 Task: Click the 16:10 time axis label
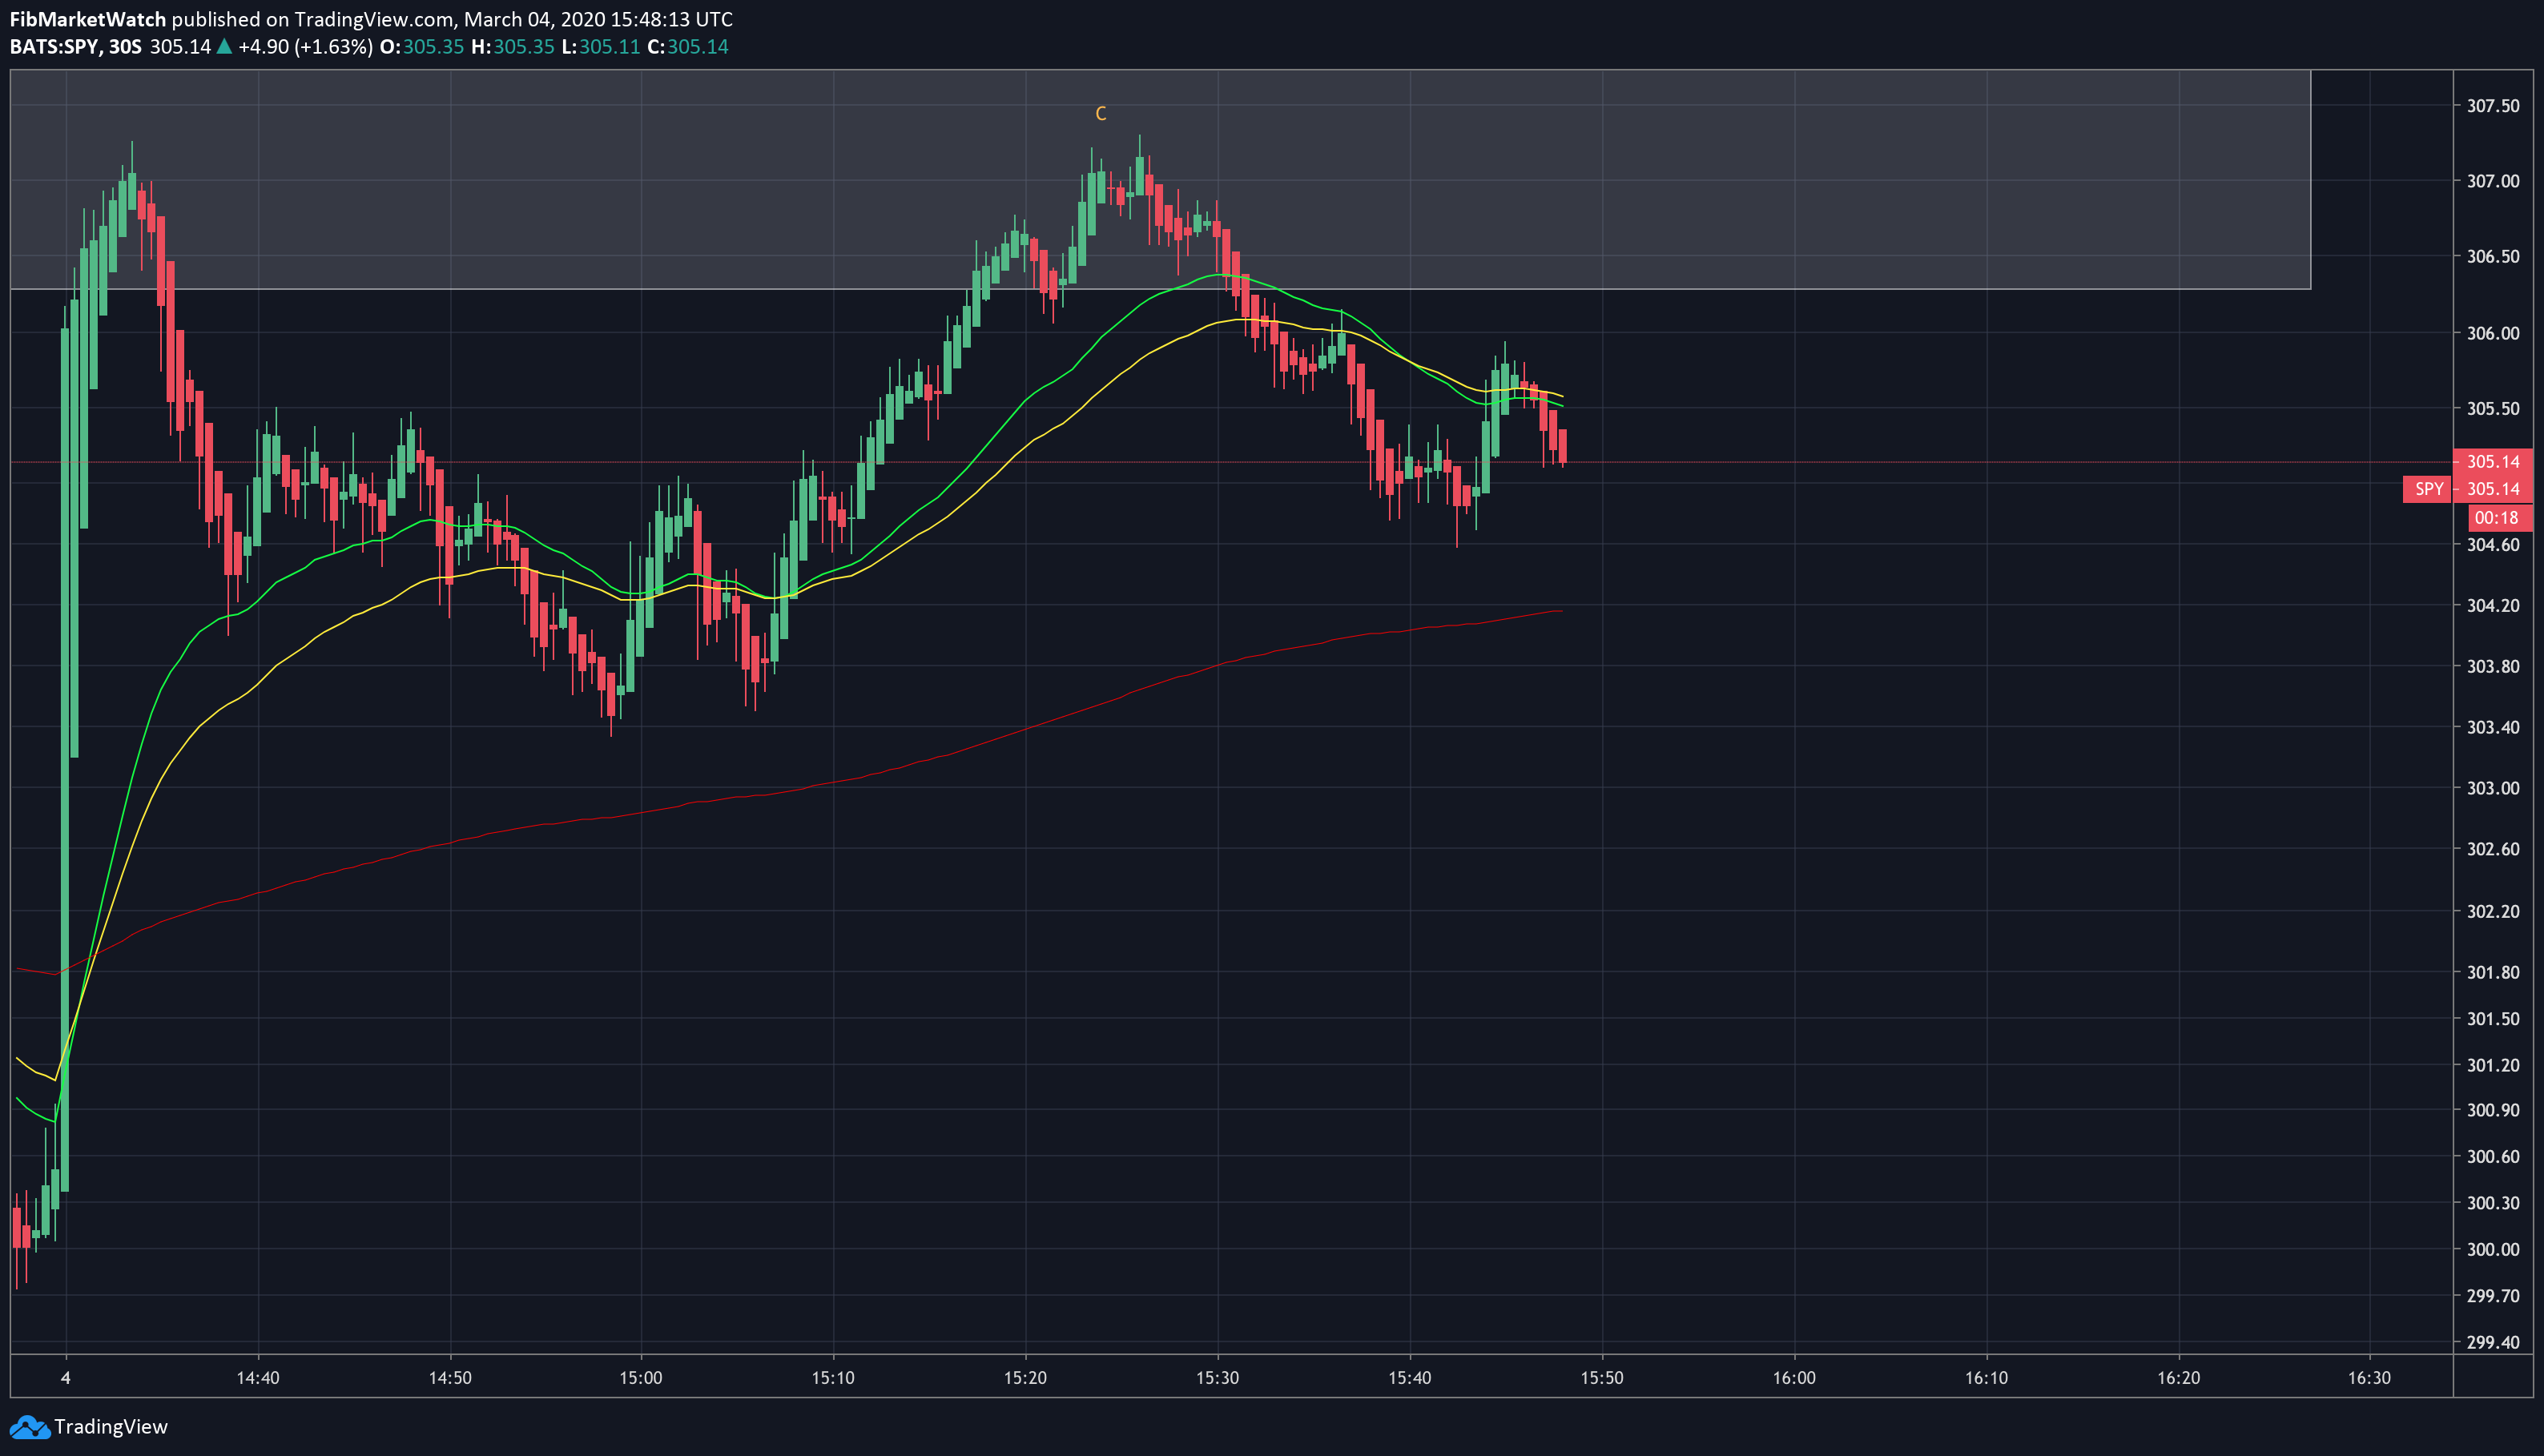point(1986,1378)
